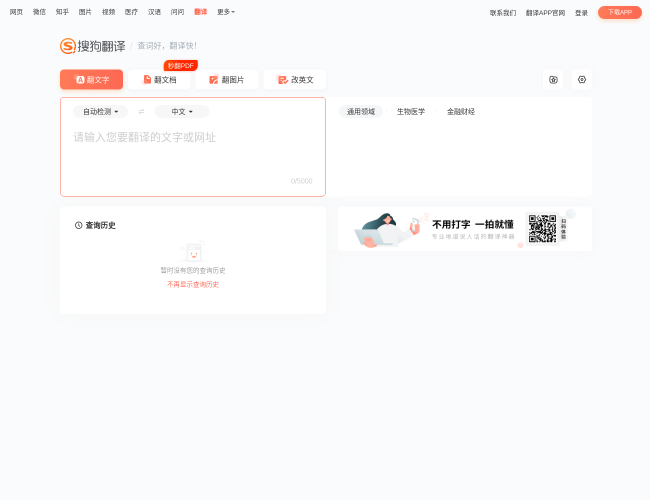Select the 翻图片 tab
The image size is (650, 500).
click(x=227, y=80)
